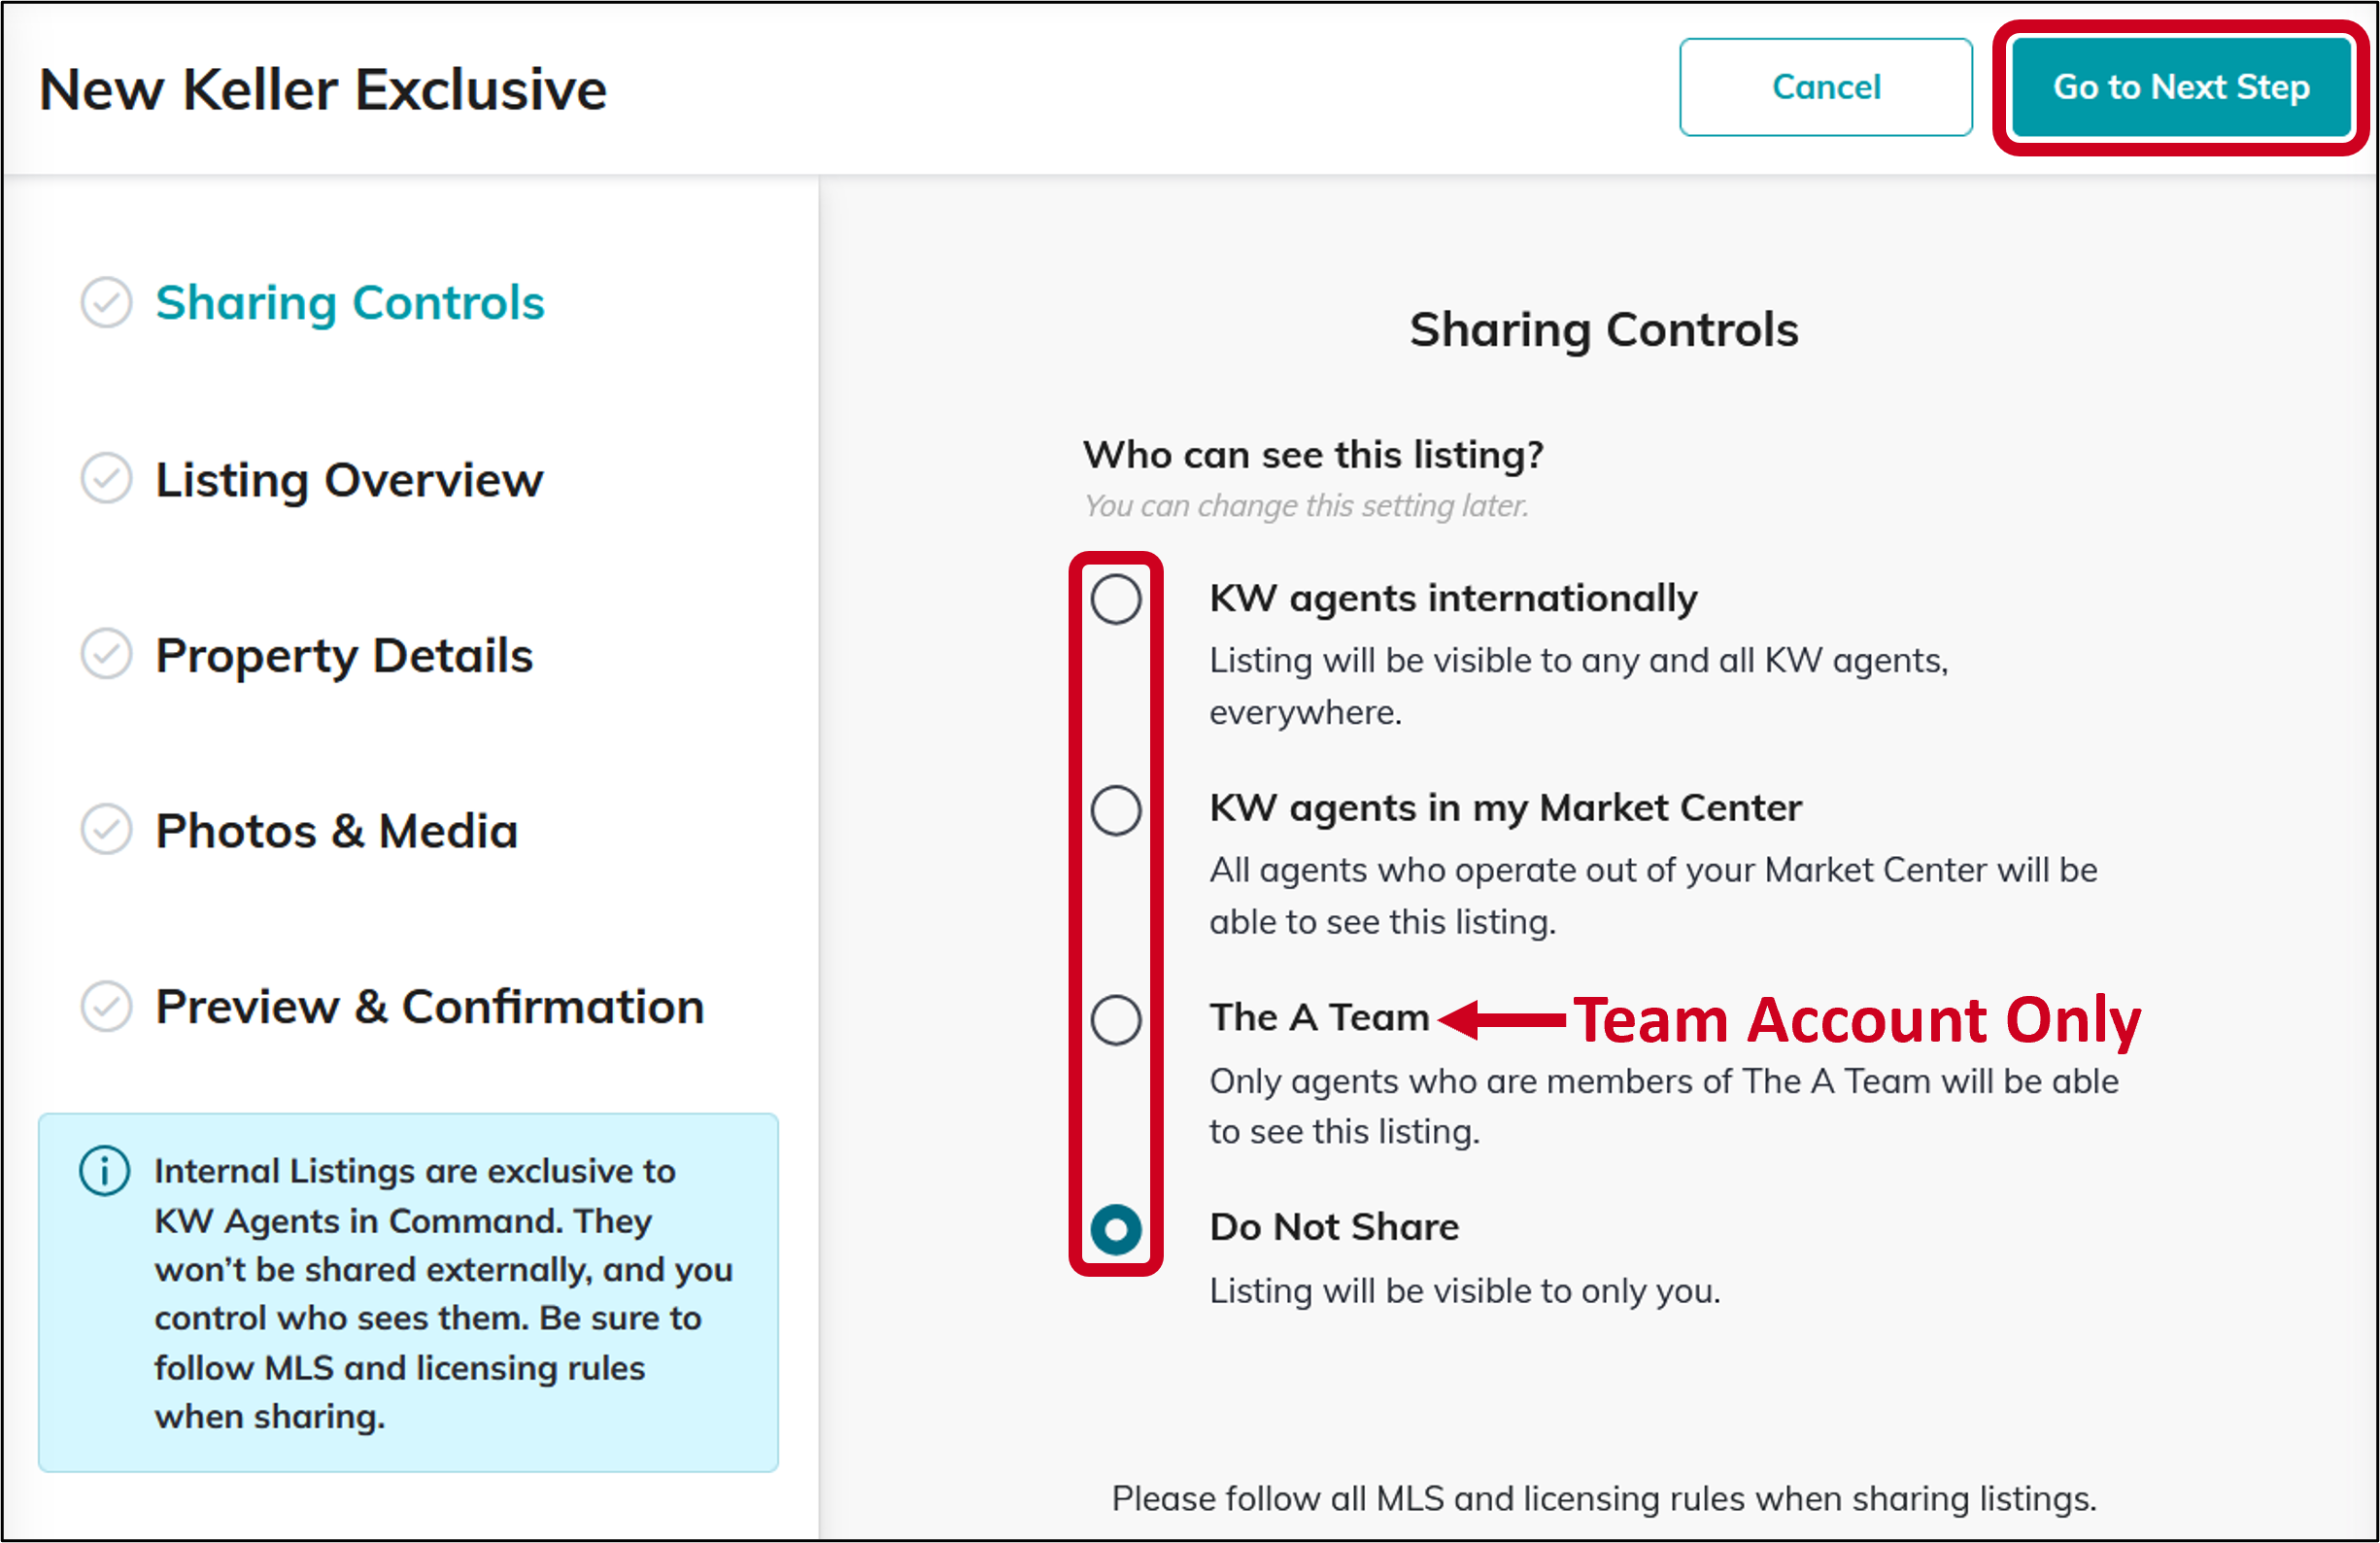Screen dimensions: 2380x1543
Task: Select The A Team radio button
Action: pos(1115,1020)
